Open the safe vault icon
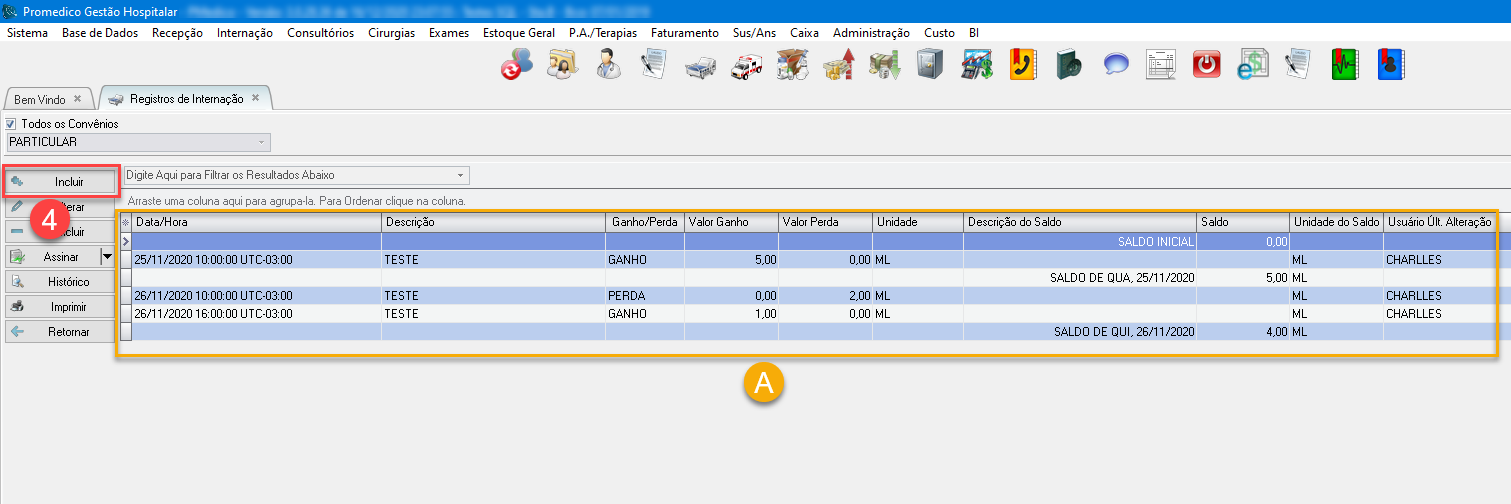Viewport: 1511px width, 504px height. coord(930,65)
